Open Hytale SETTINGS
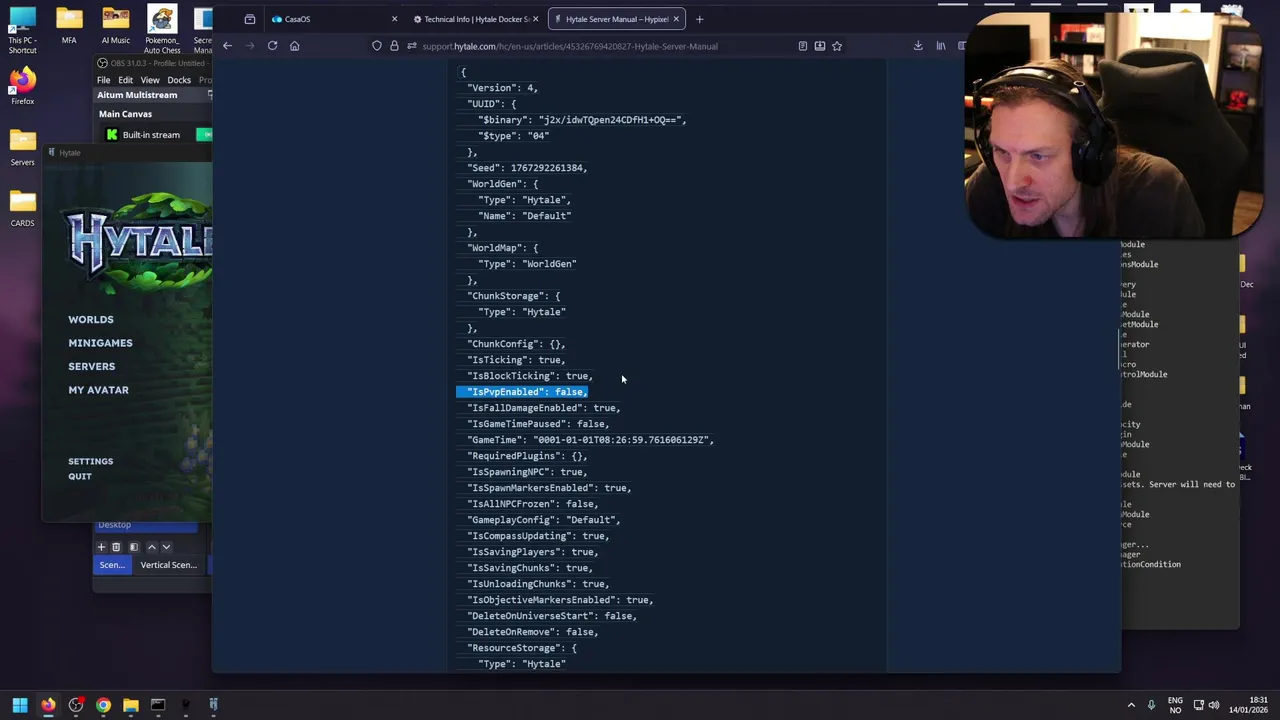This screenshot has height=720, width=1280. [x=90, y=462]
